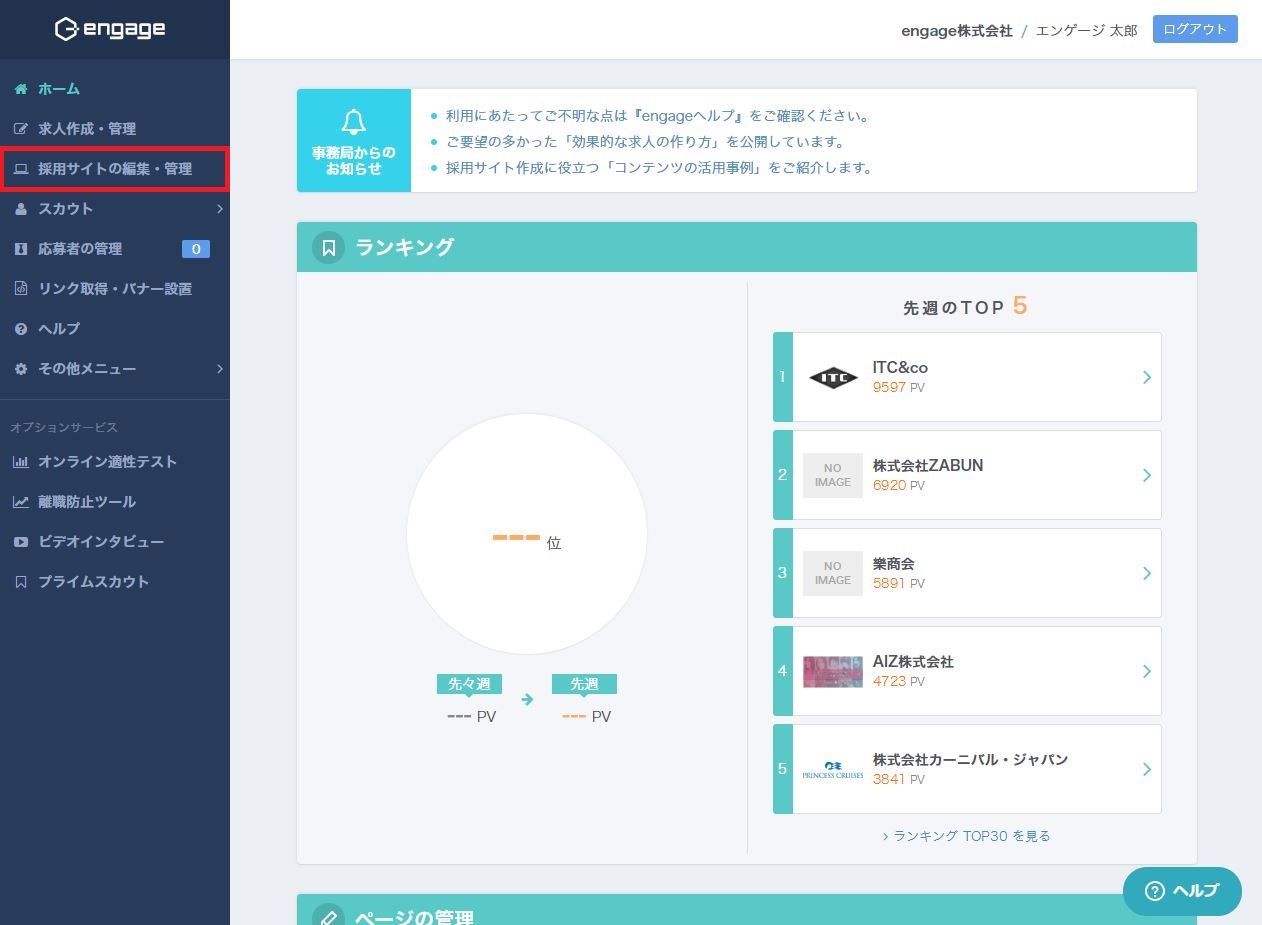Click the 9597 PV count
The image size is (1262, 925).
(x=898, y=387)
